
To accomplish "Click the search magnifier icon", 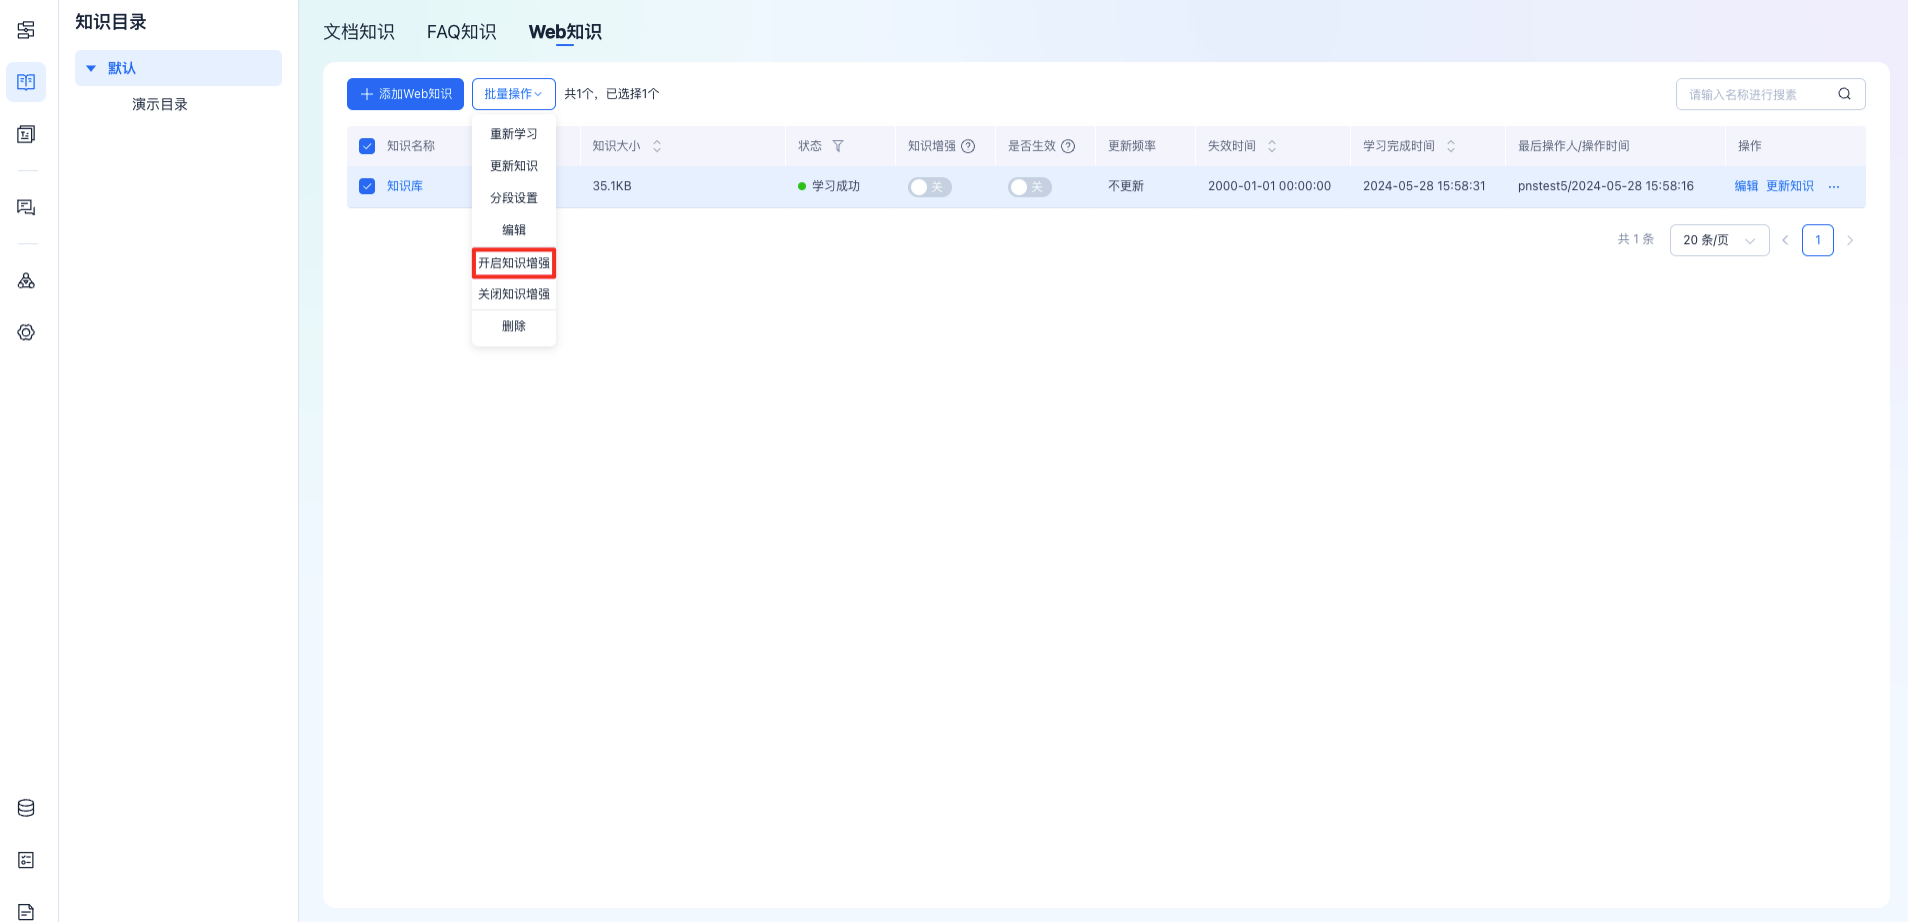I will pos(1844,94).
